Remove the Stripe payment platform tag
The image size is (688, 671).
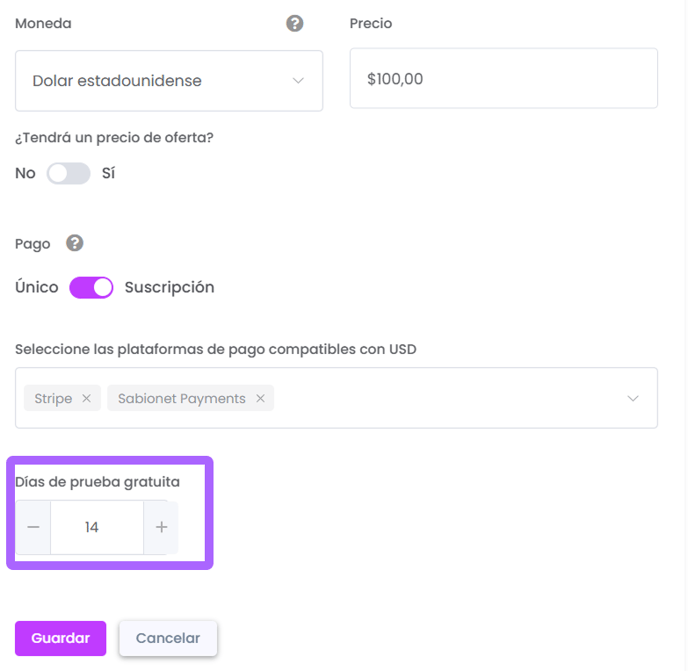(x=86, y=398)
